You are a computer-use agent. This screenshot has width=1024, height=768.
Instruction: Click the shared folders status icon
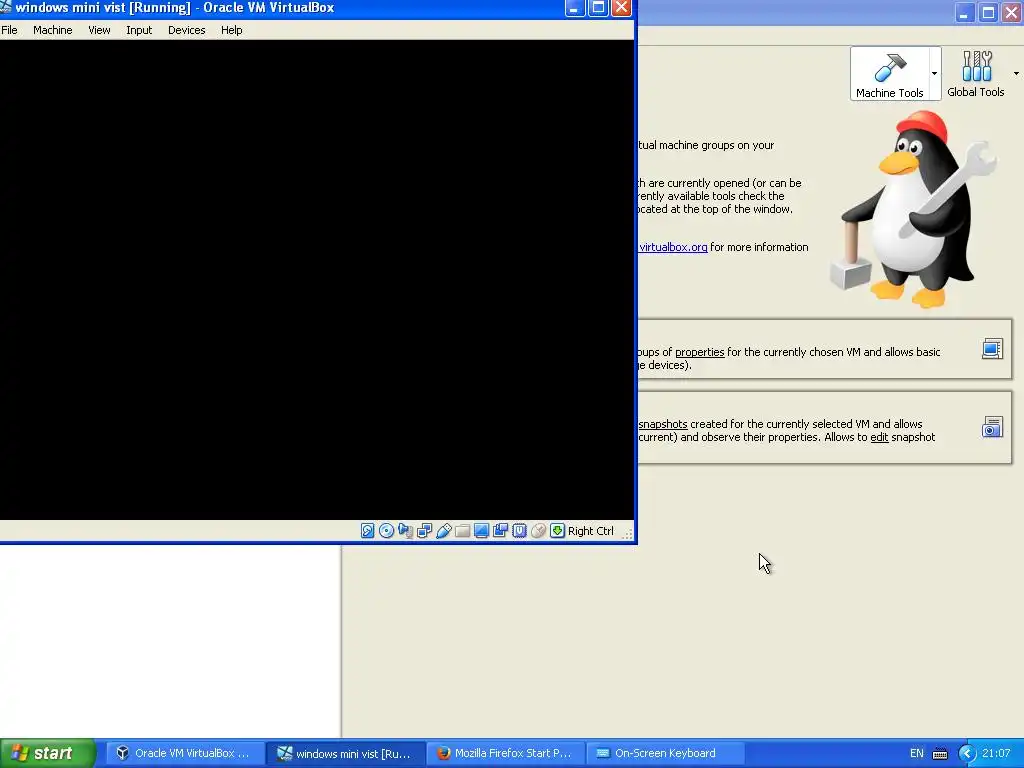pyautogui.click(x=462, y=531)
